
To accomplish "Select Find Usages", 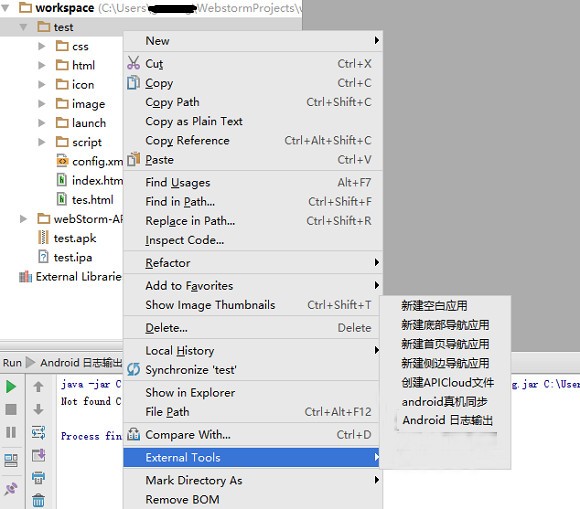I will 253,182.
